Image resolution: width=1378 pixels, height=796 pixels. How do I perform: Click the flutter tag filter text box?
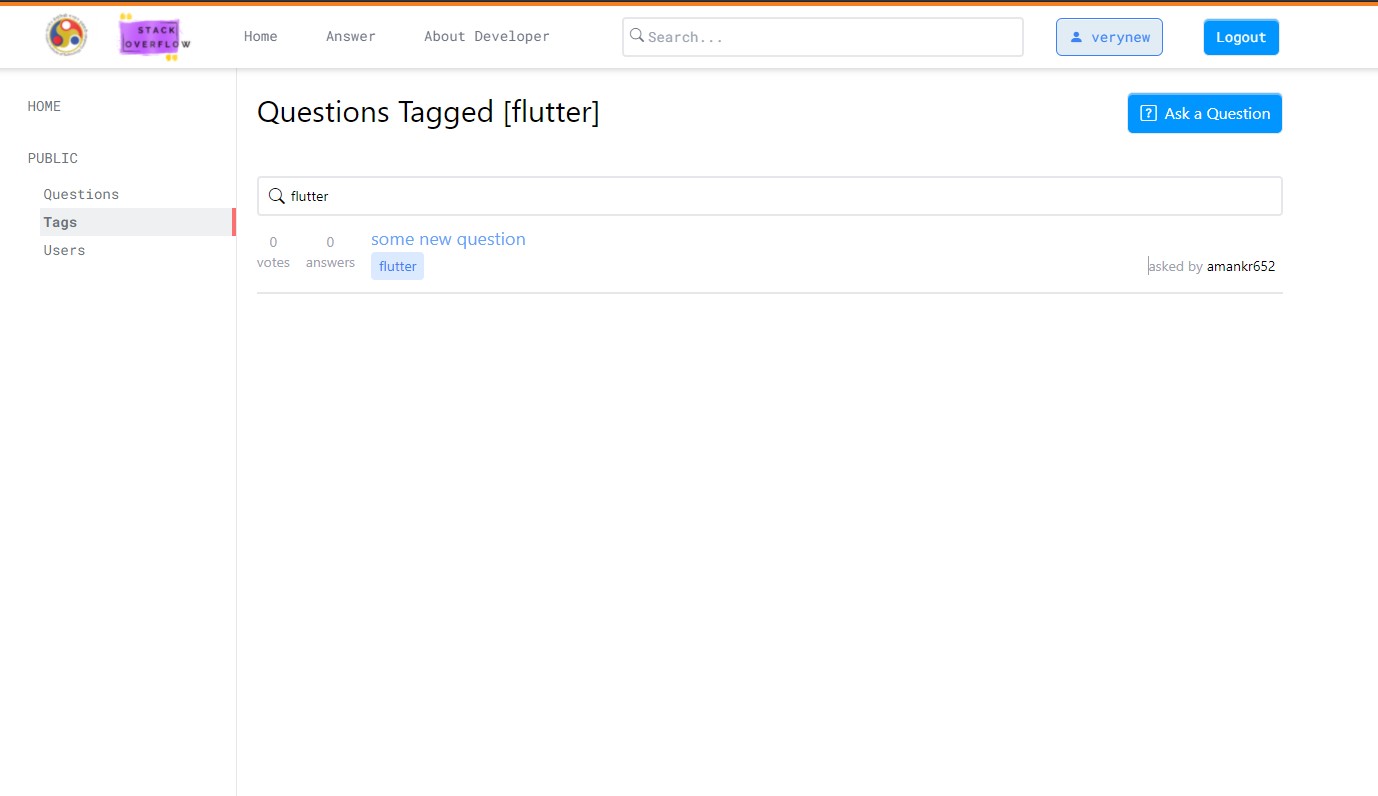pyautogui.click(x=700, y=196)
